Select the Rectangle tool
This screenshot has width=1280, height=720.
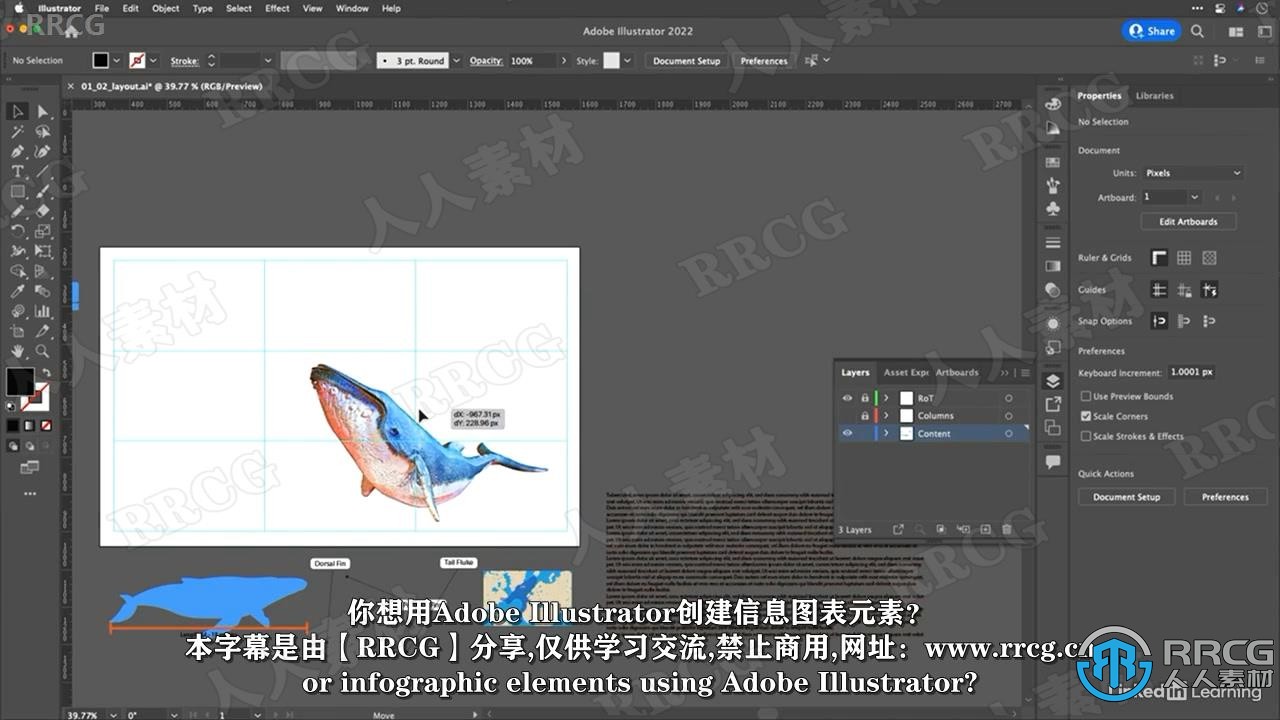17,191
